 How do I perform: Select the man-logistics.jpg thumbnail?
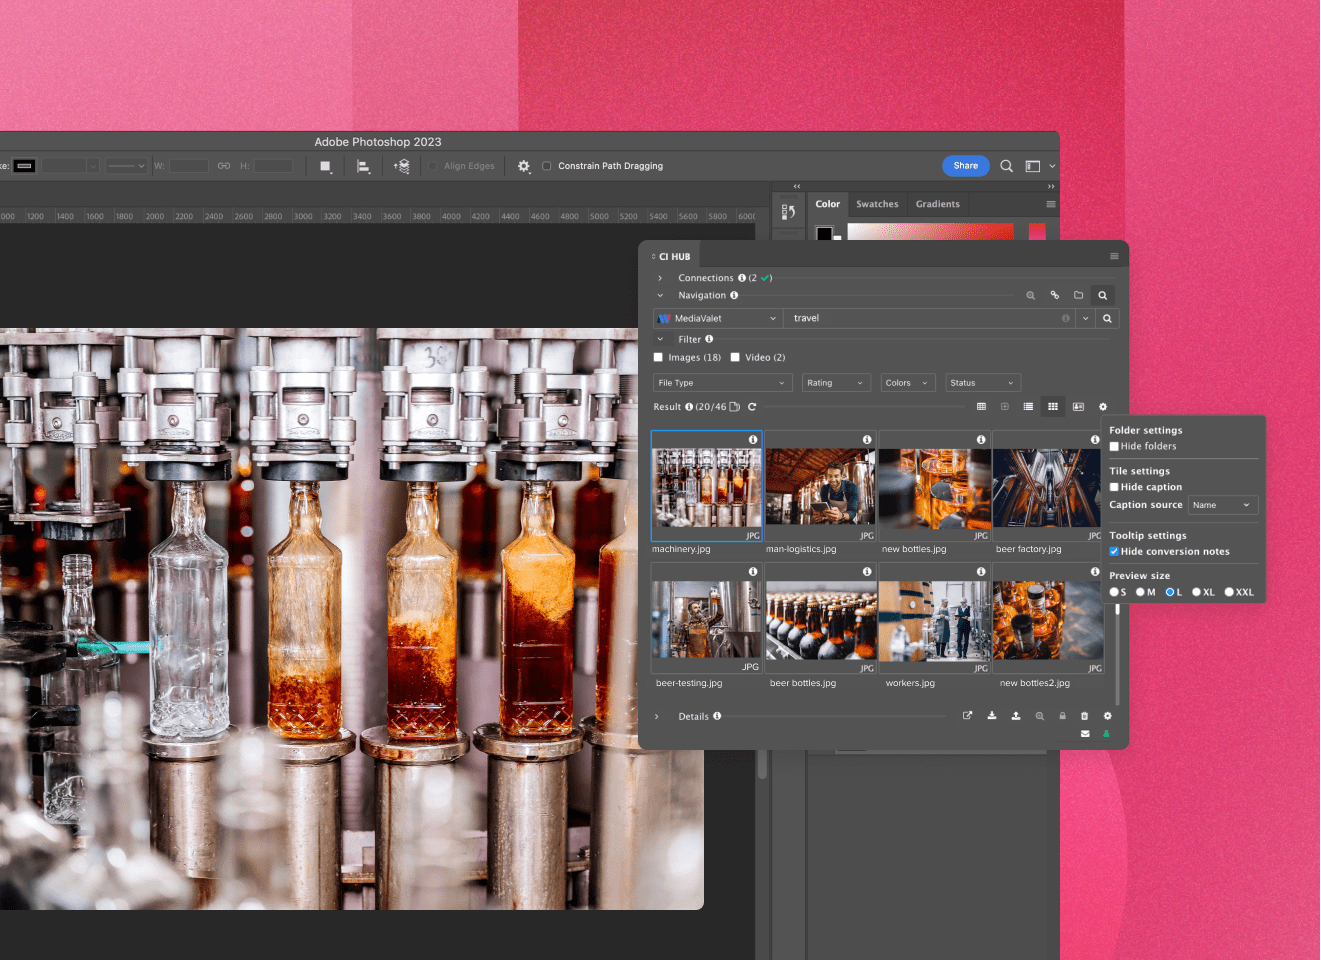point(820,488)
